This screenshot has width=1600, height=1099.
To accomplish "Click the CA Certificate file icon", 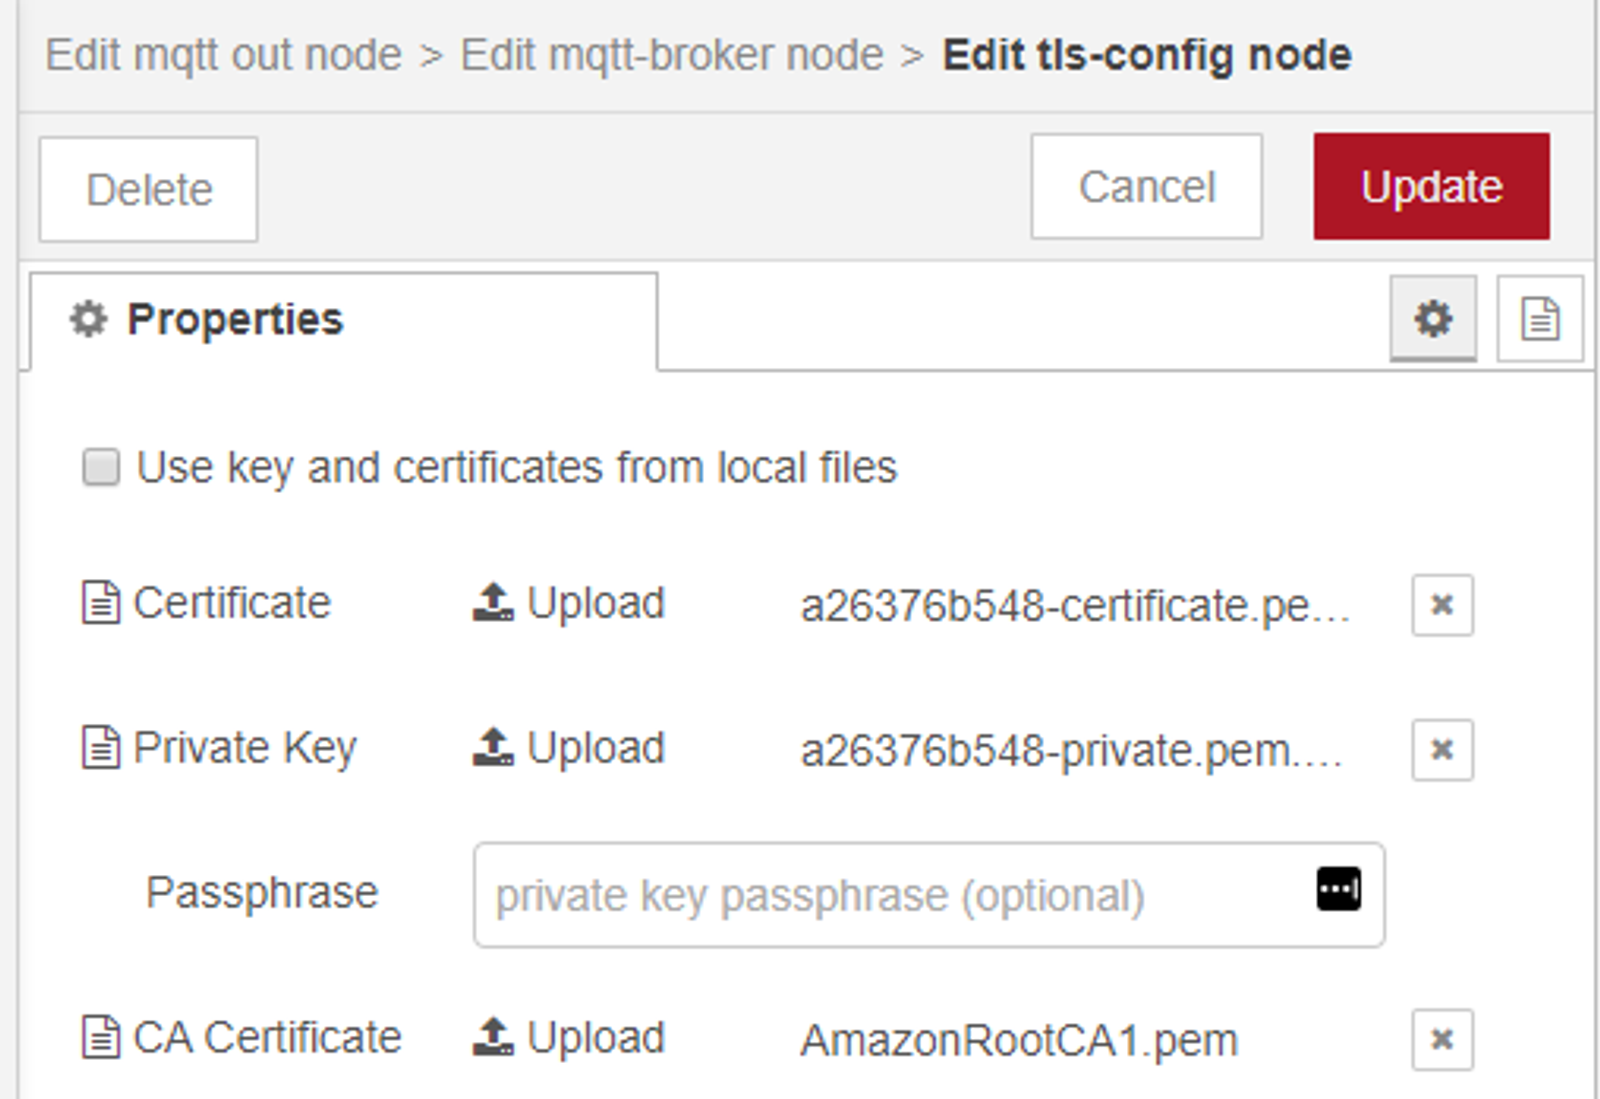I will pyautogui.click(x=98, y=1036).
